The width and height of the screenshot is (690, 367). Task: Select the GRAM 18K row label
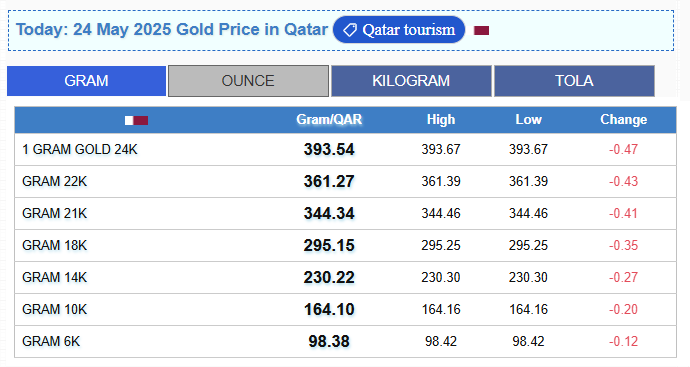click(x=55, y=245)
